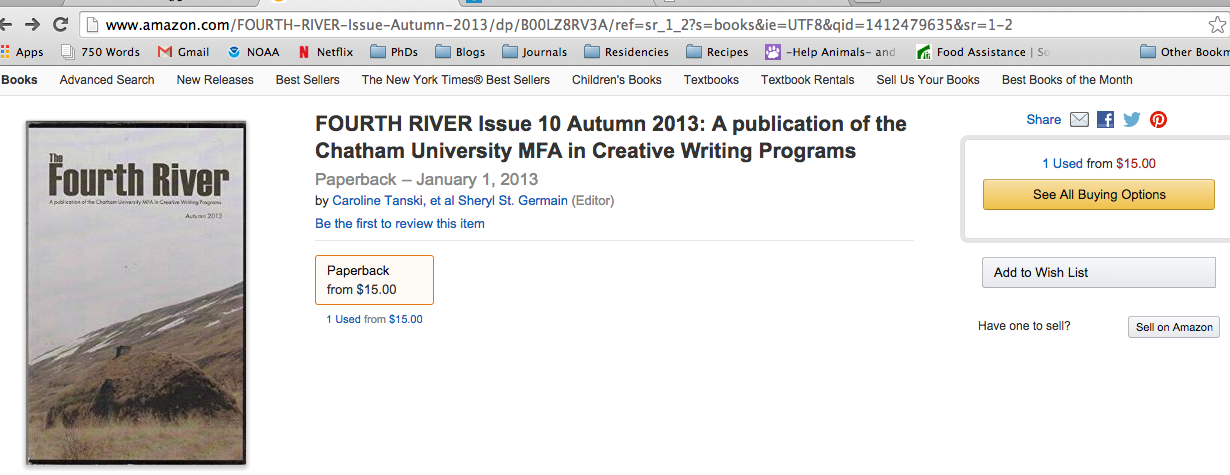Click the browser reload icon
Image resolution: width=1230 pixels, height=475 pixels.
(60, 24)
